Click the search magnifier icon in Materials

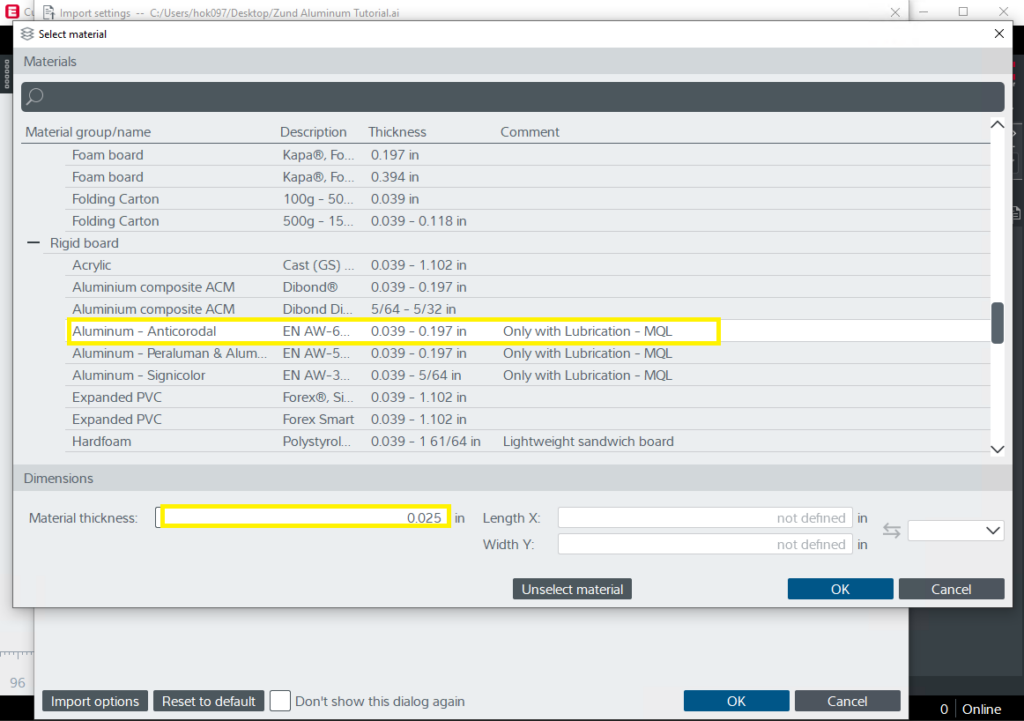(x=35, y=97)
